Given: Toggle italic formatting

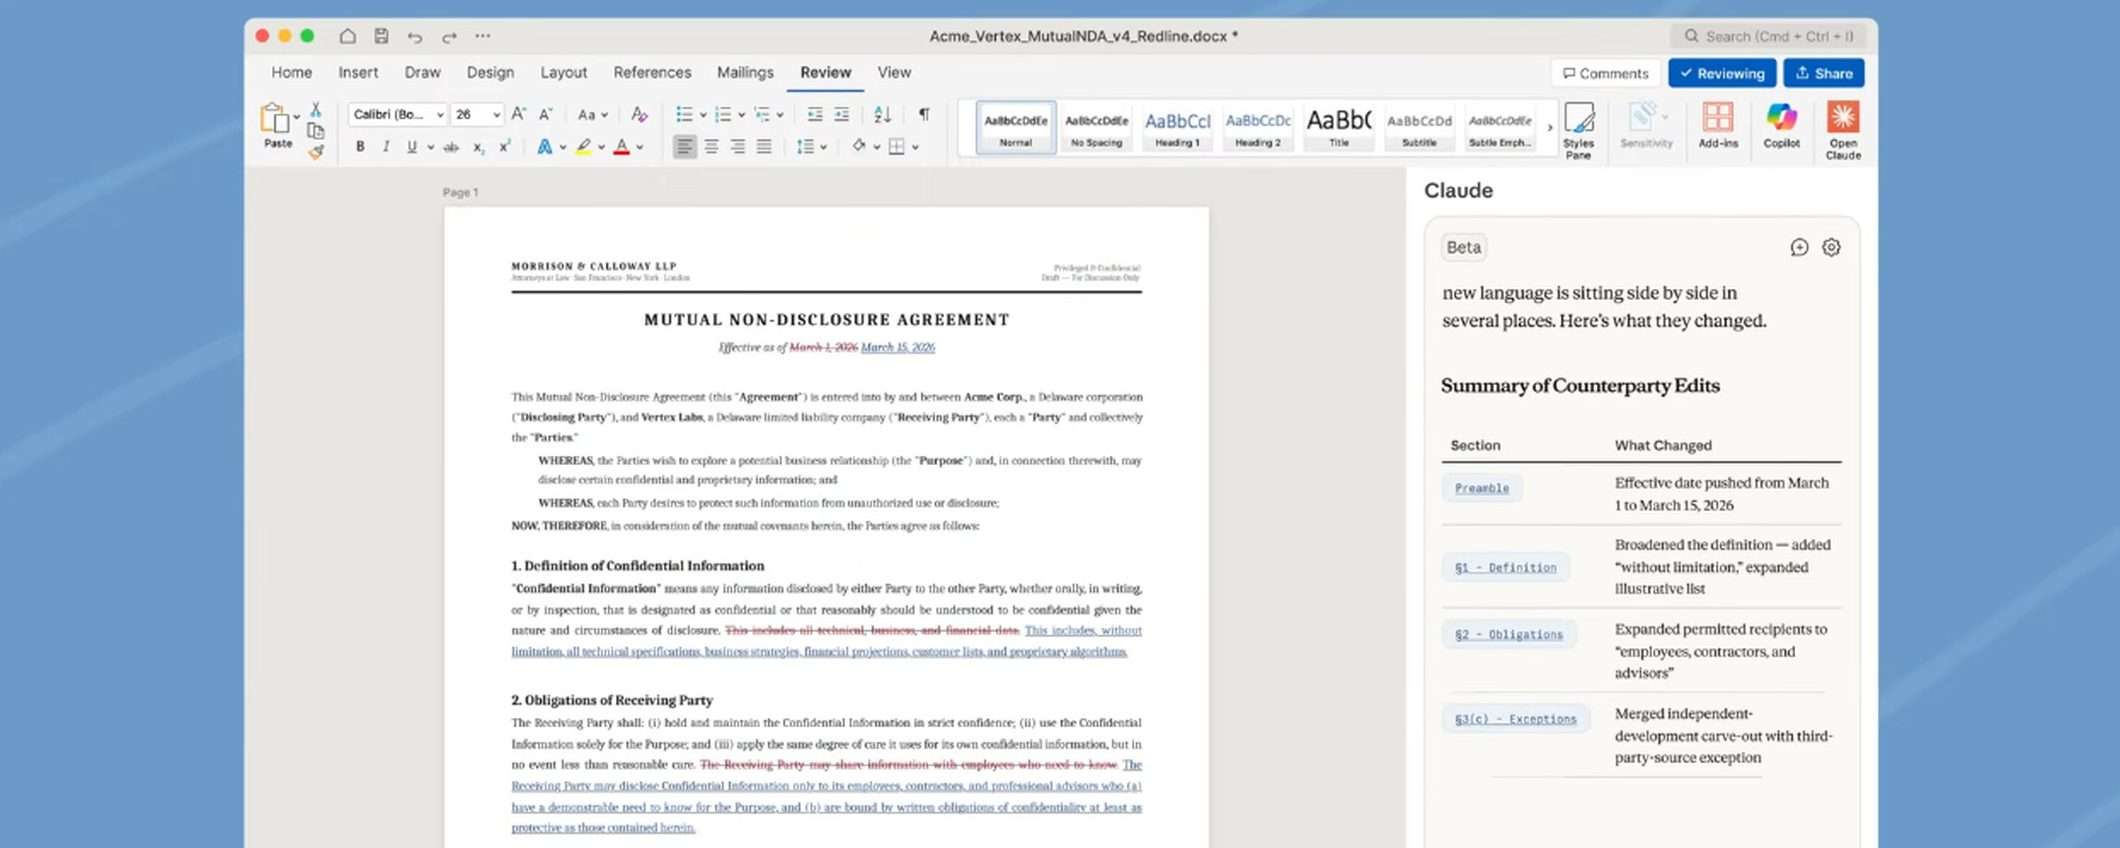Looking at the screenshot, I should 386,147.
